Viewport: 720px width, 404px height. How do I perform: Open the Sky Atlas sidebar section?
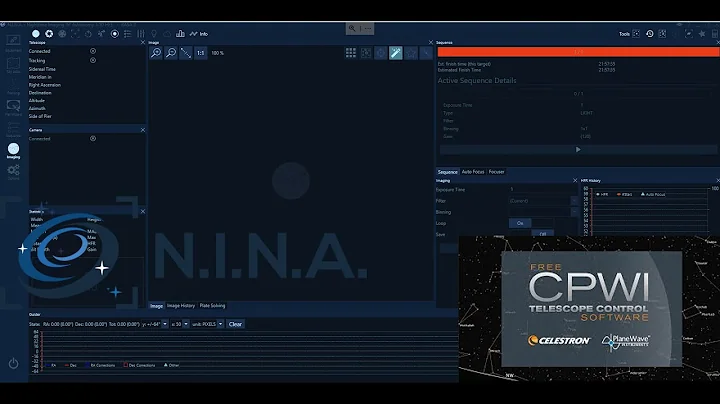tap(13, 65)
